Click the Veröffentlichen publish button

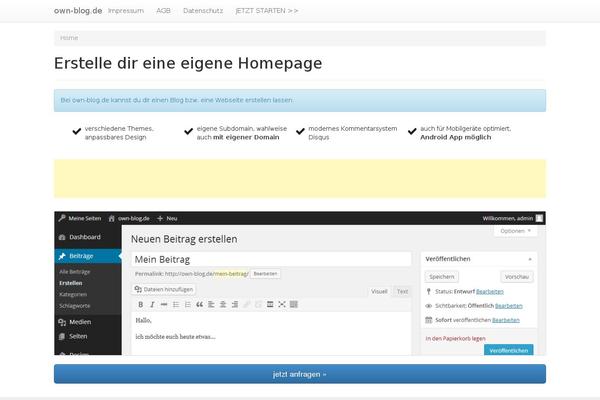[x=509, y=350]
